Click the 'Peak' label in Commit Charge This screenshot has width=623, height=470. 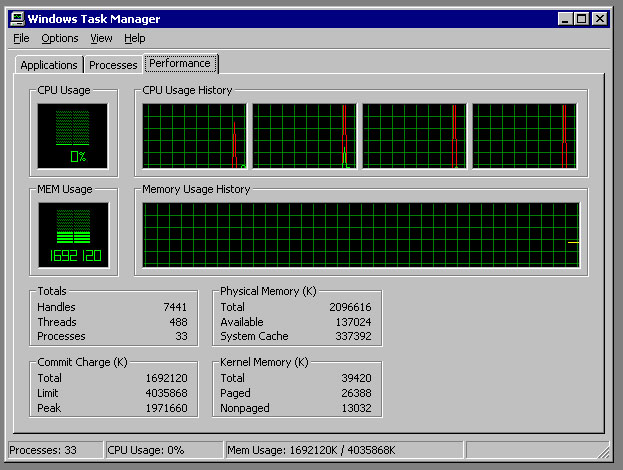pos(49,408)
